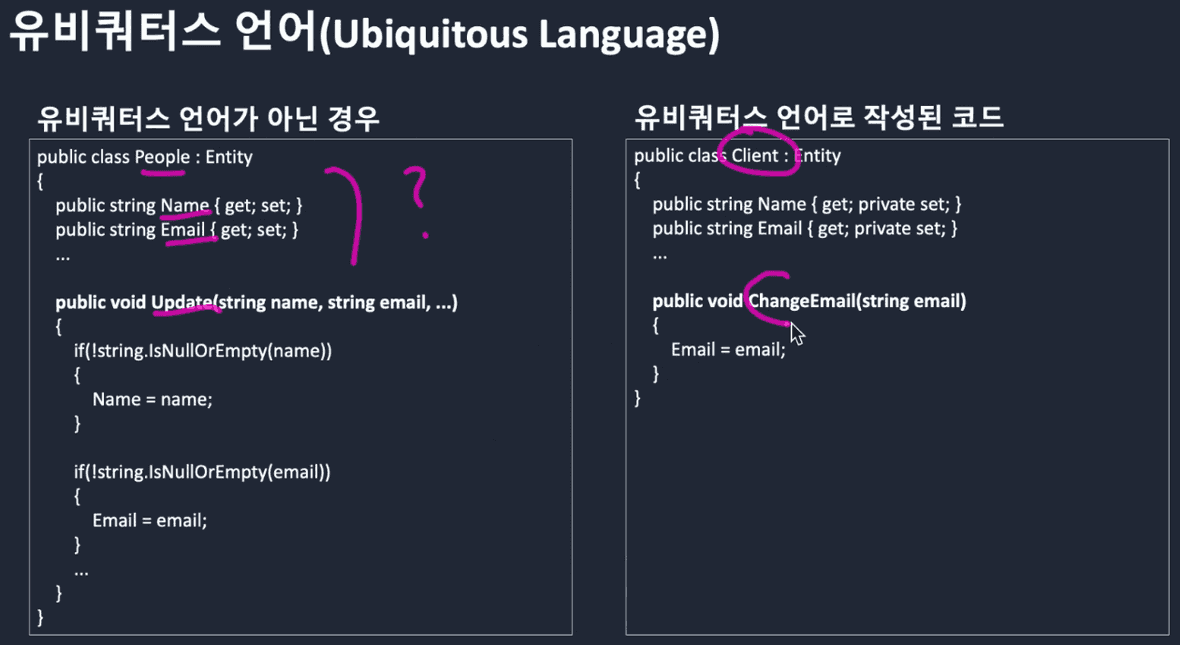Image resolution: width=1180 pixels, height=645 pixels.
Task: Click the 'Name = name;' assignment line
Action: pos(152,399)
